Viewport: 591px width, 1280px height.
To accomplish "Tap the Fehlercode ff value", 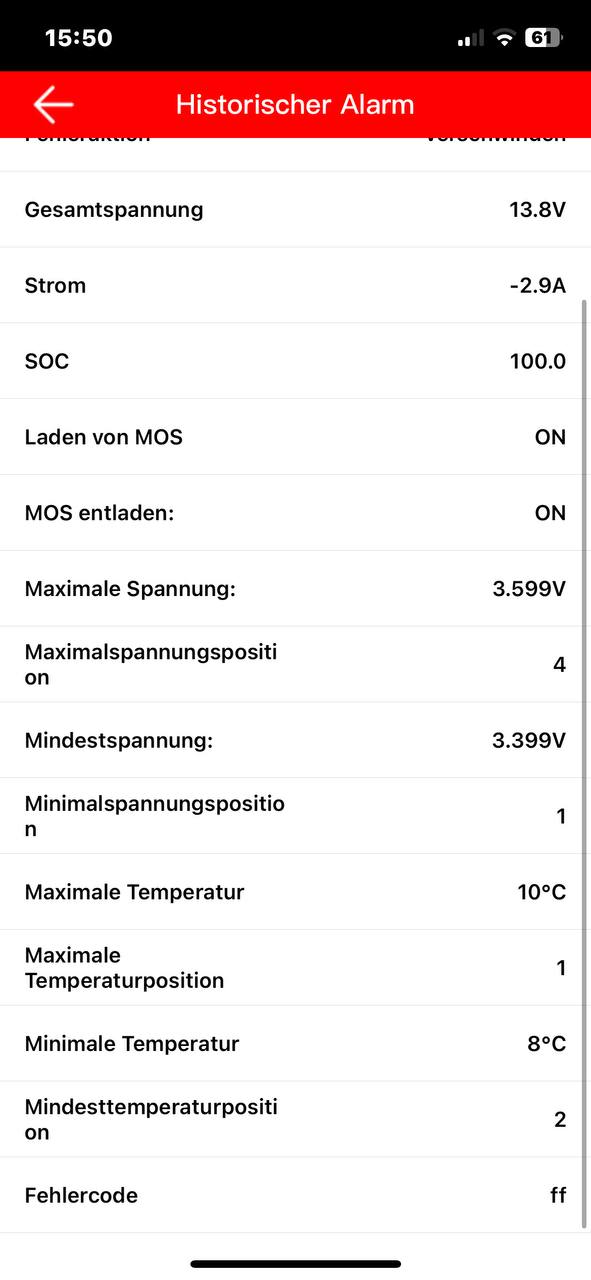I will pos(558,1196).
